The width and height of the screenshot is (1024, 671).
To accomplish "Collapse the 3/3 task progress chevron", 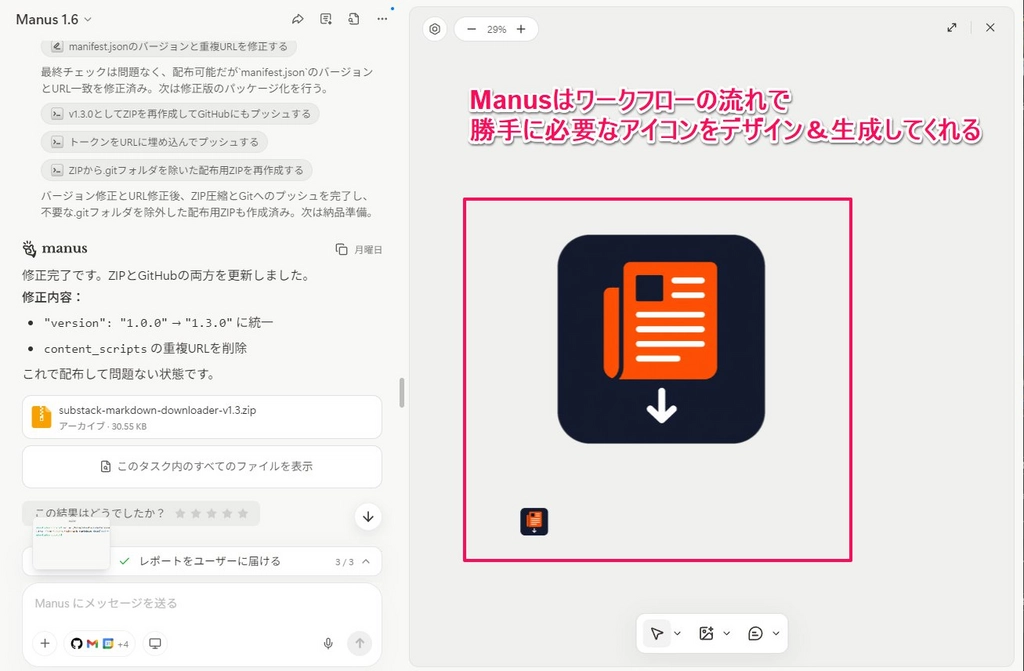I will pos(366,561).
